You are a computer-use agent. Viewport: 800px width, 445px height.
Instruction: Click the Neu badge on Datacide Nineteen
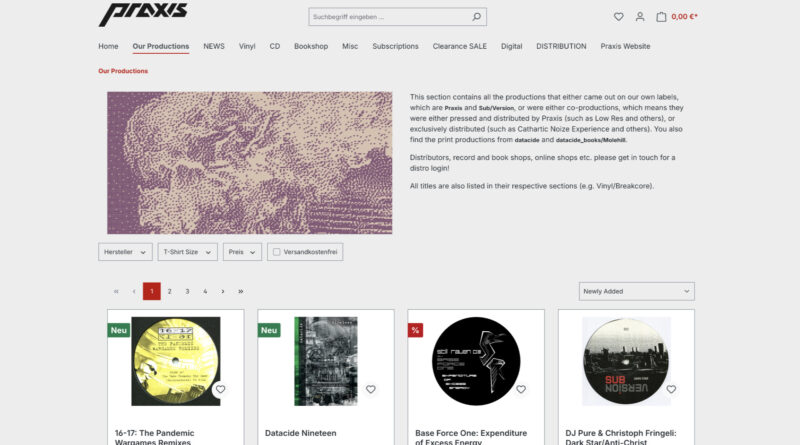pyautogui.click(x=269, y=330)
